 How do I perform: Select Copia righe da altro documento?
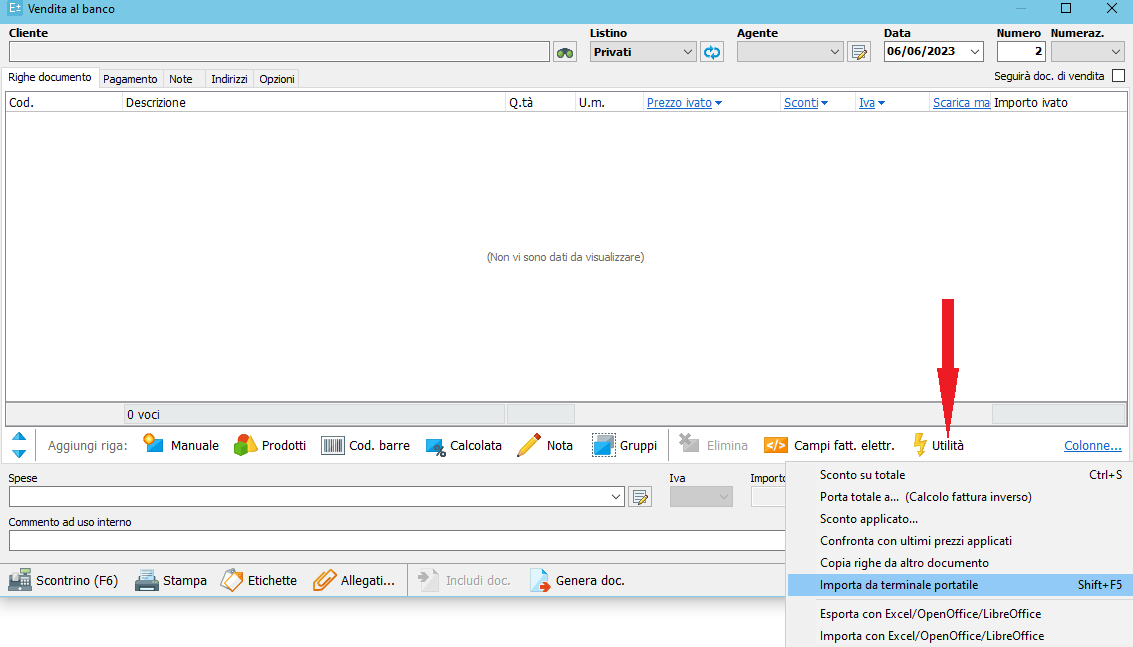[959, 563]
